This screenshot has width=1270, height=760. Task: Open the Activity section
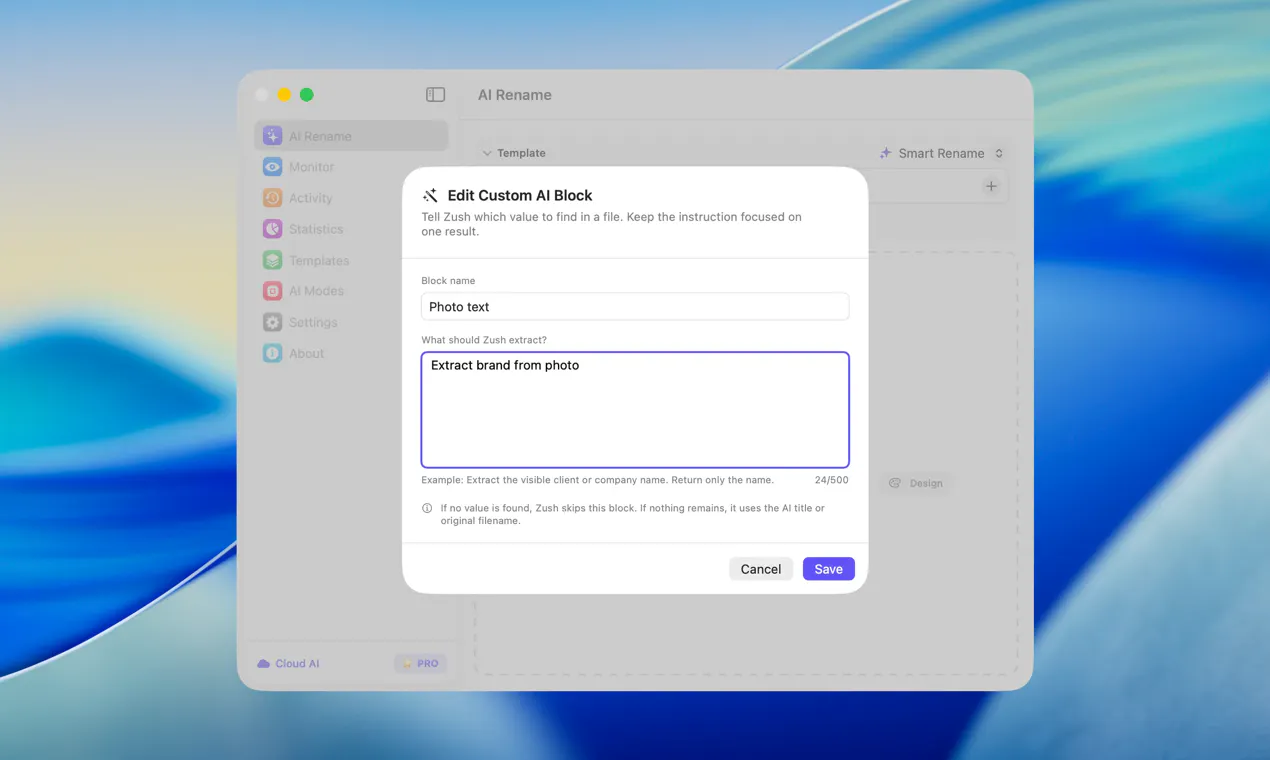point(310,198)
